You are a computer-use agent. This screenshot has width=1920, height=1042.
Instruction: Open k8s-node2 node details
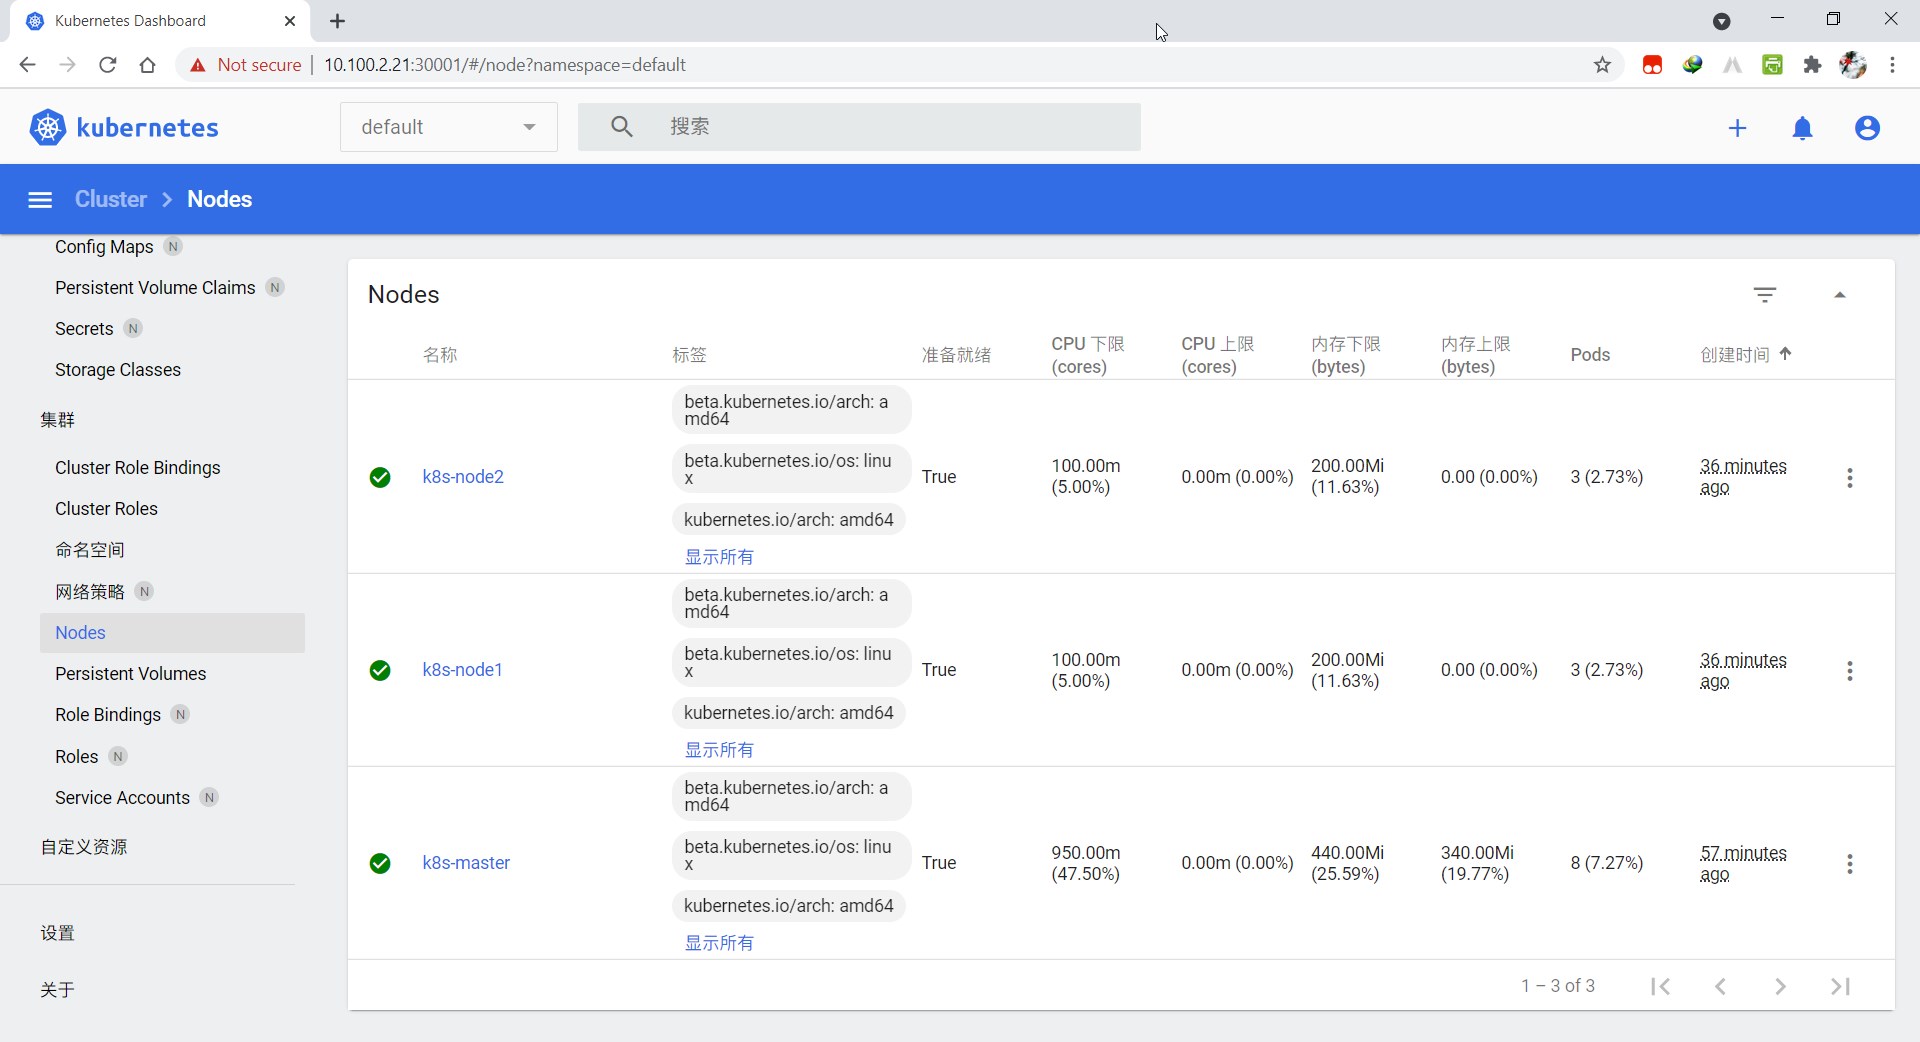463,477
